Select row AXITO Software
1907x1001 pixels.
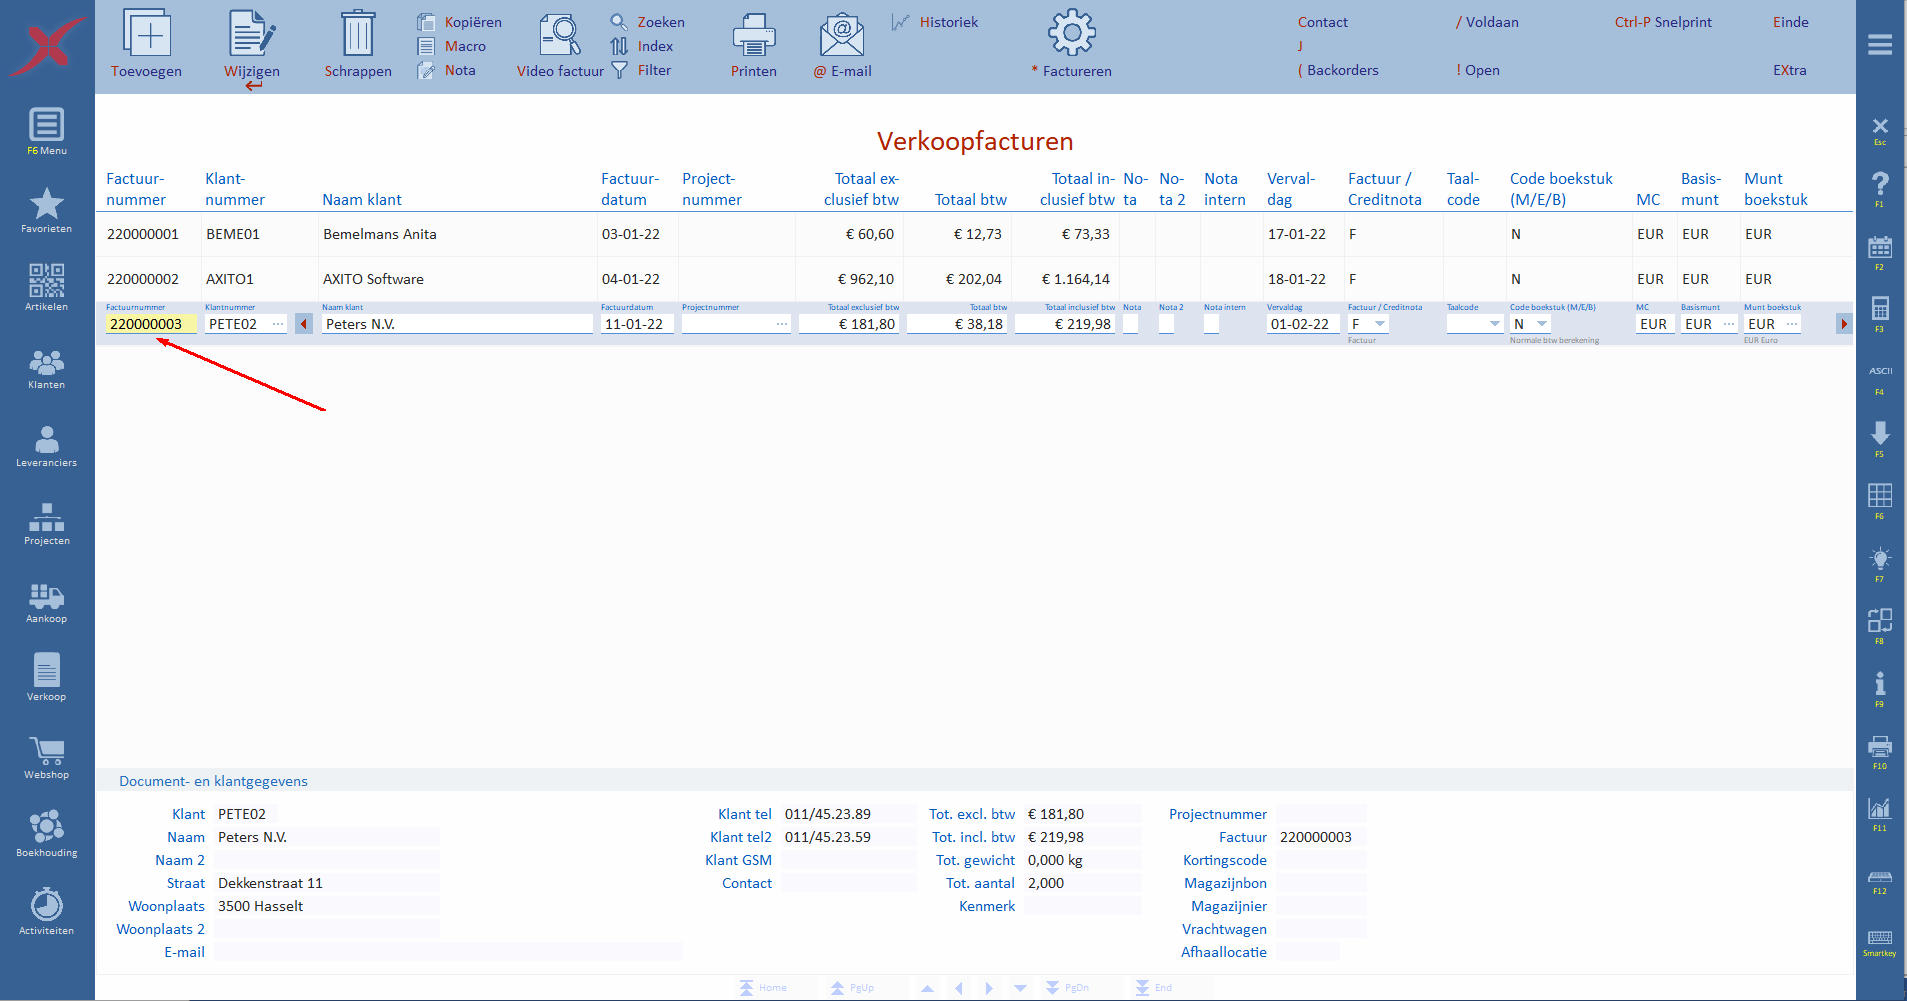click(975, 279)
